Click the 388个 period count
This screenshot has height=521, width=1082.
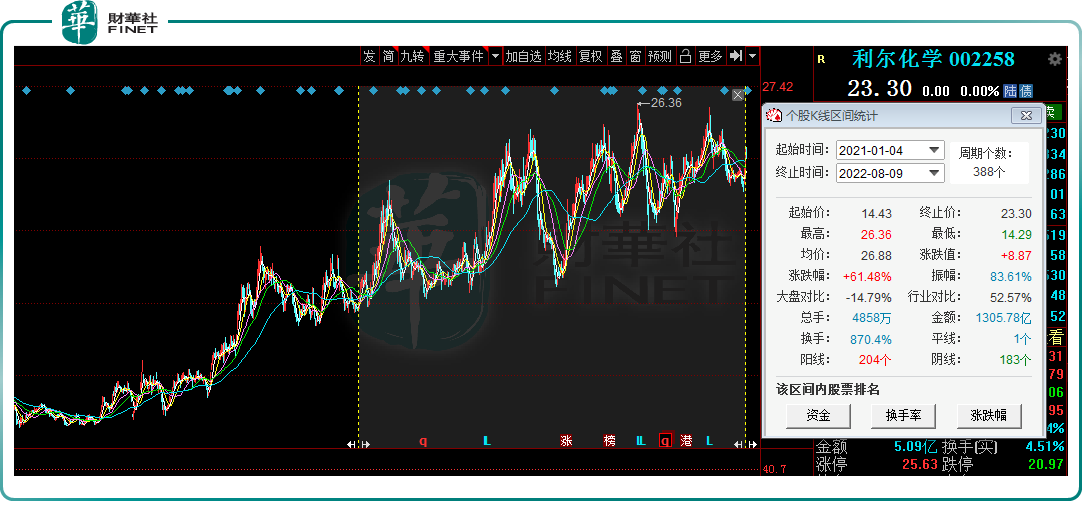click(989, 173)
